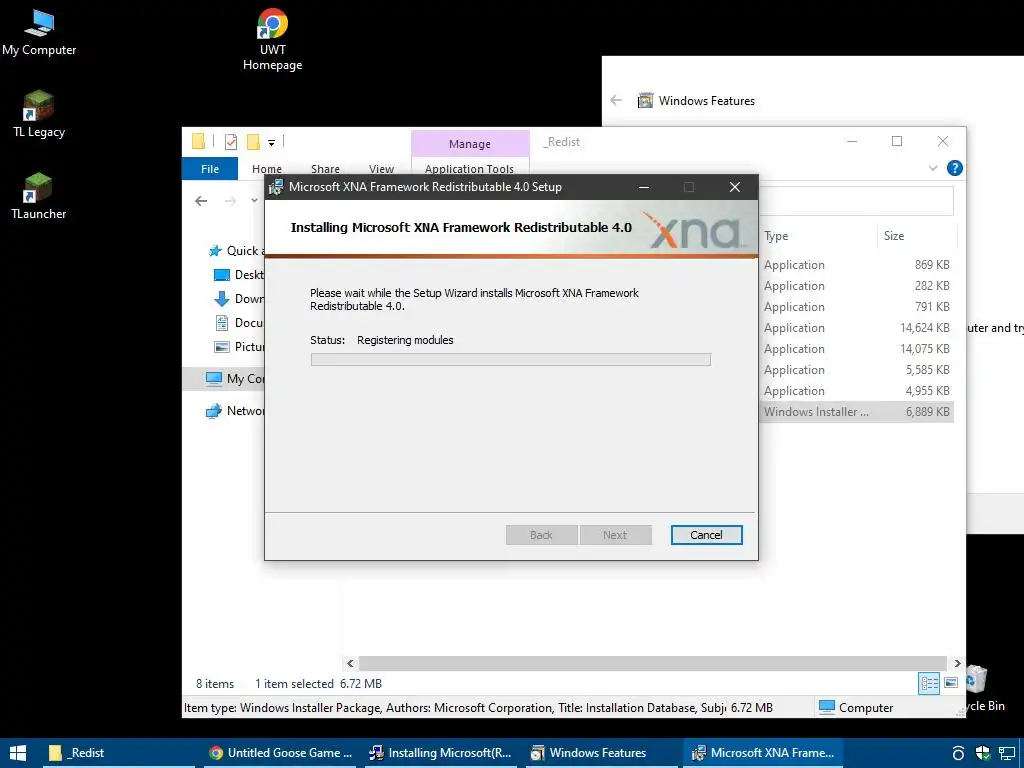The width and height of the screenshot is (1024, 768).
Task: Click the back arrow in Windows Features
Action: (x=616, y=101)
